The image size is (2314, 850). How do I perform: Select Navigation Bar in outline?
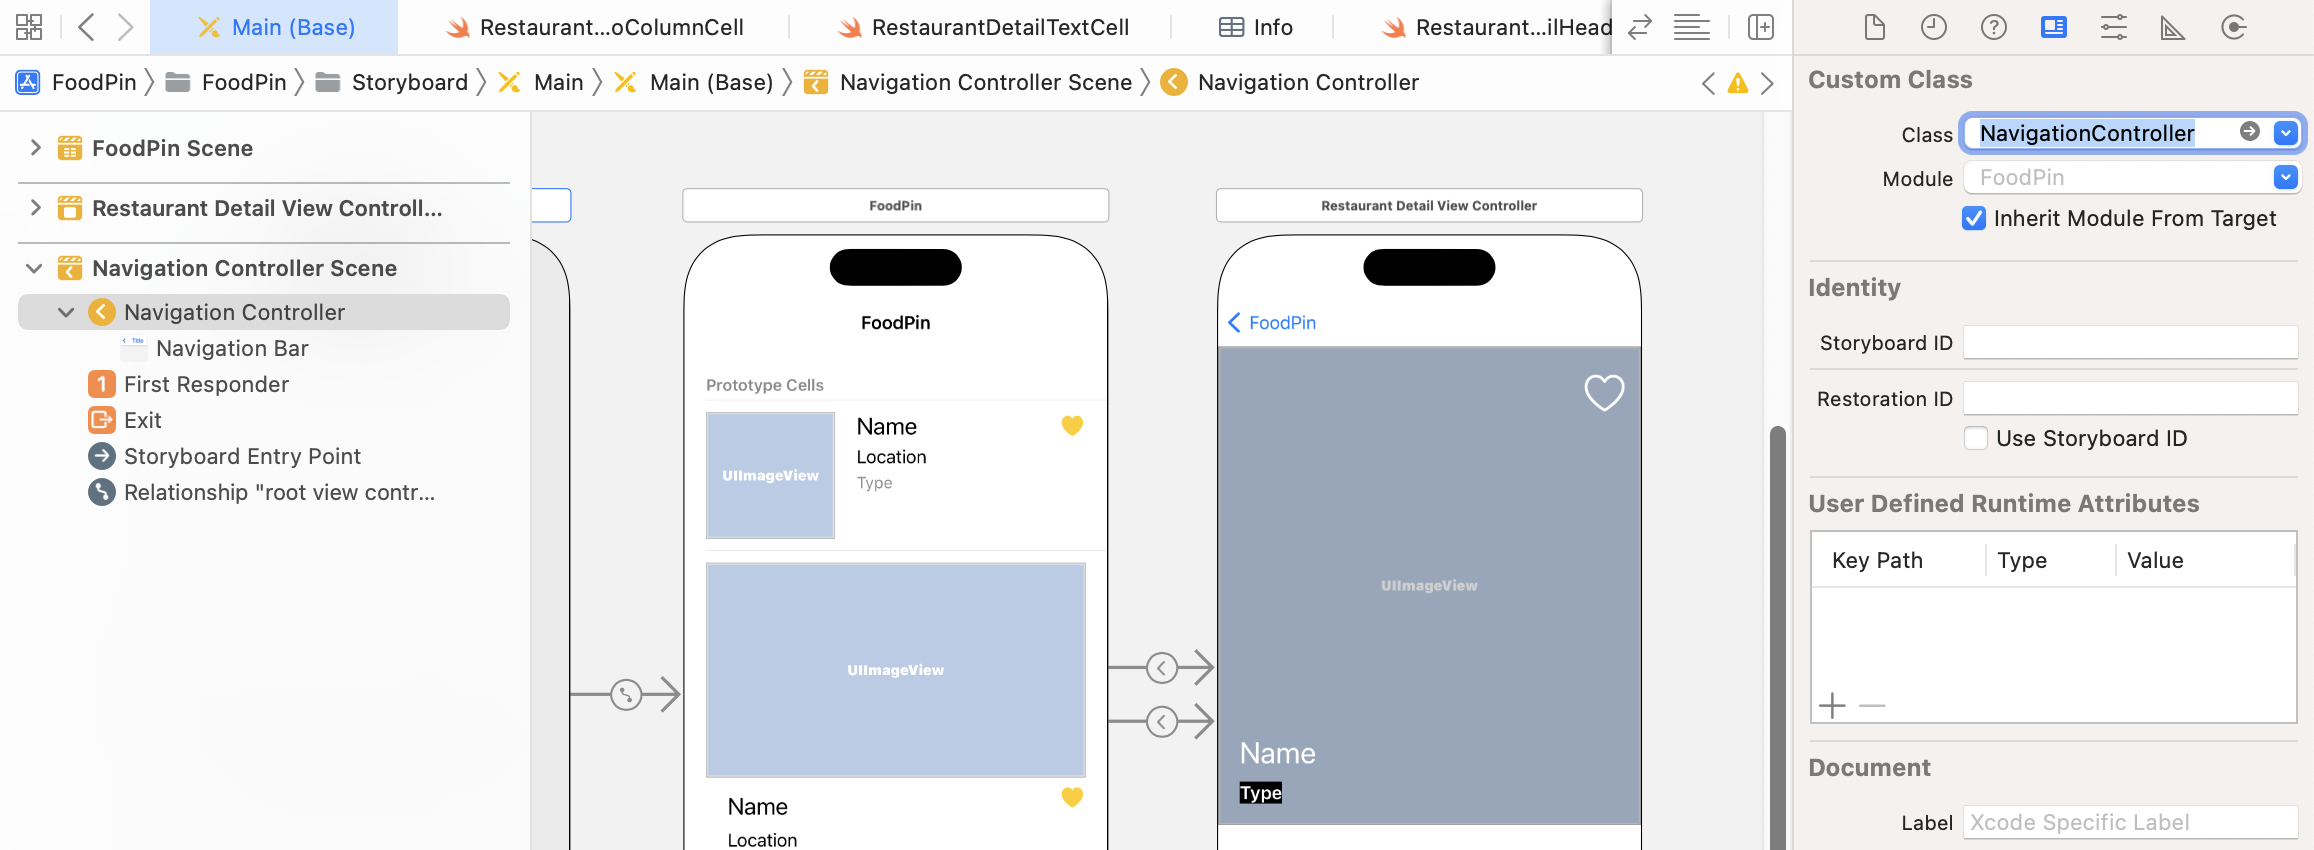pos(232,348)
